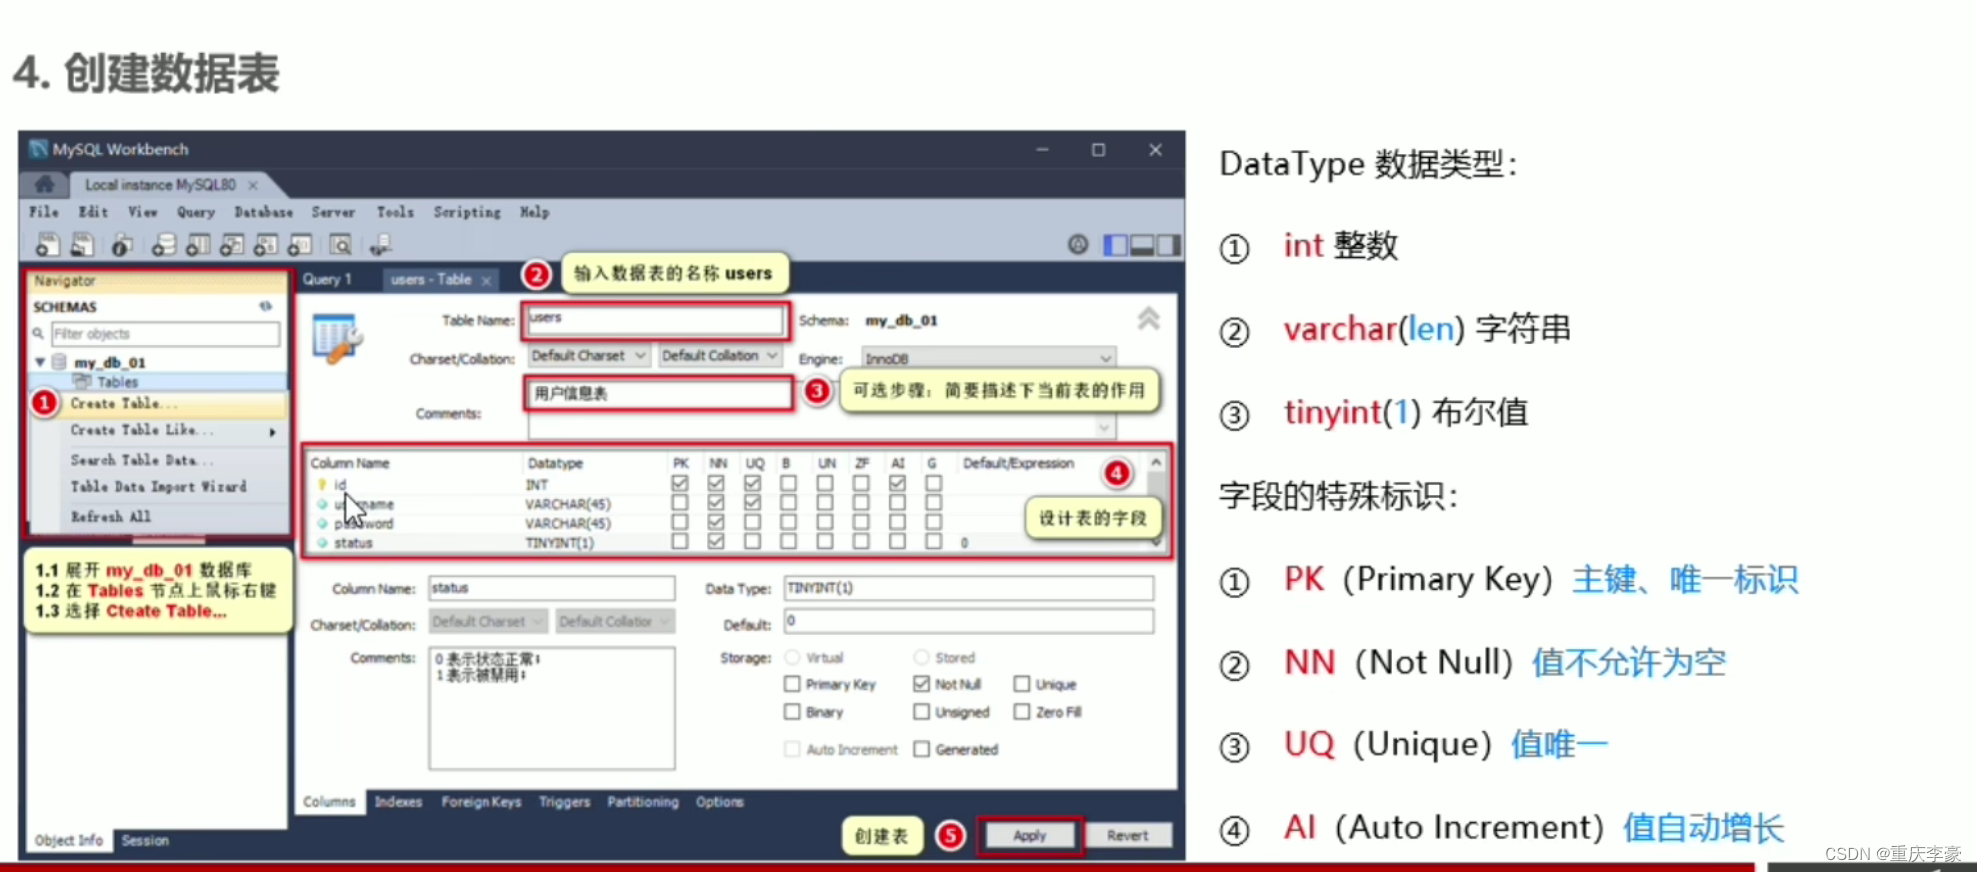Reconnect to DBMS toolbar icon
Viewport: 1977px width, 872px height.
(380, 244)
